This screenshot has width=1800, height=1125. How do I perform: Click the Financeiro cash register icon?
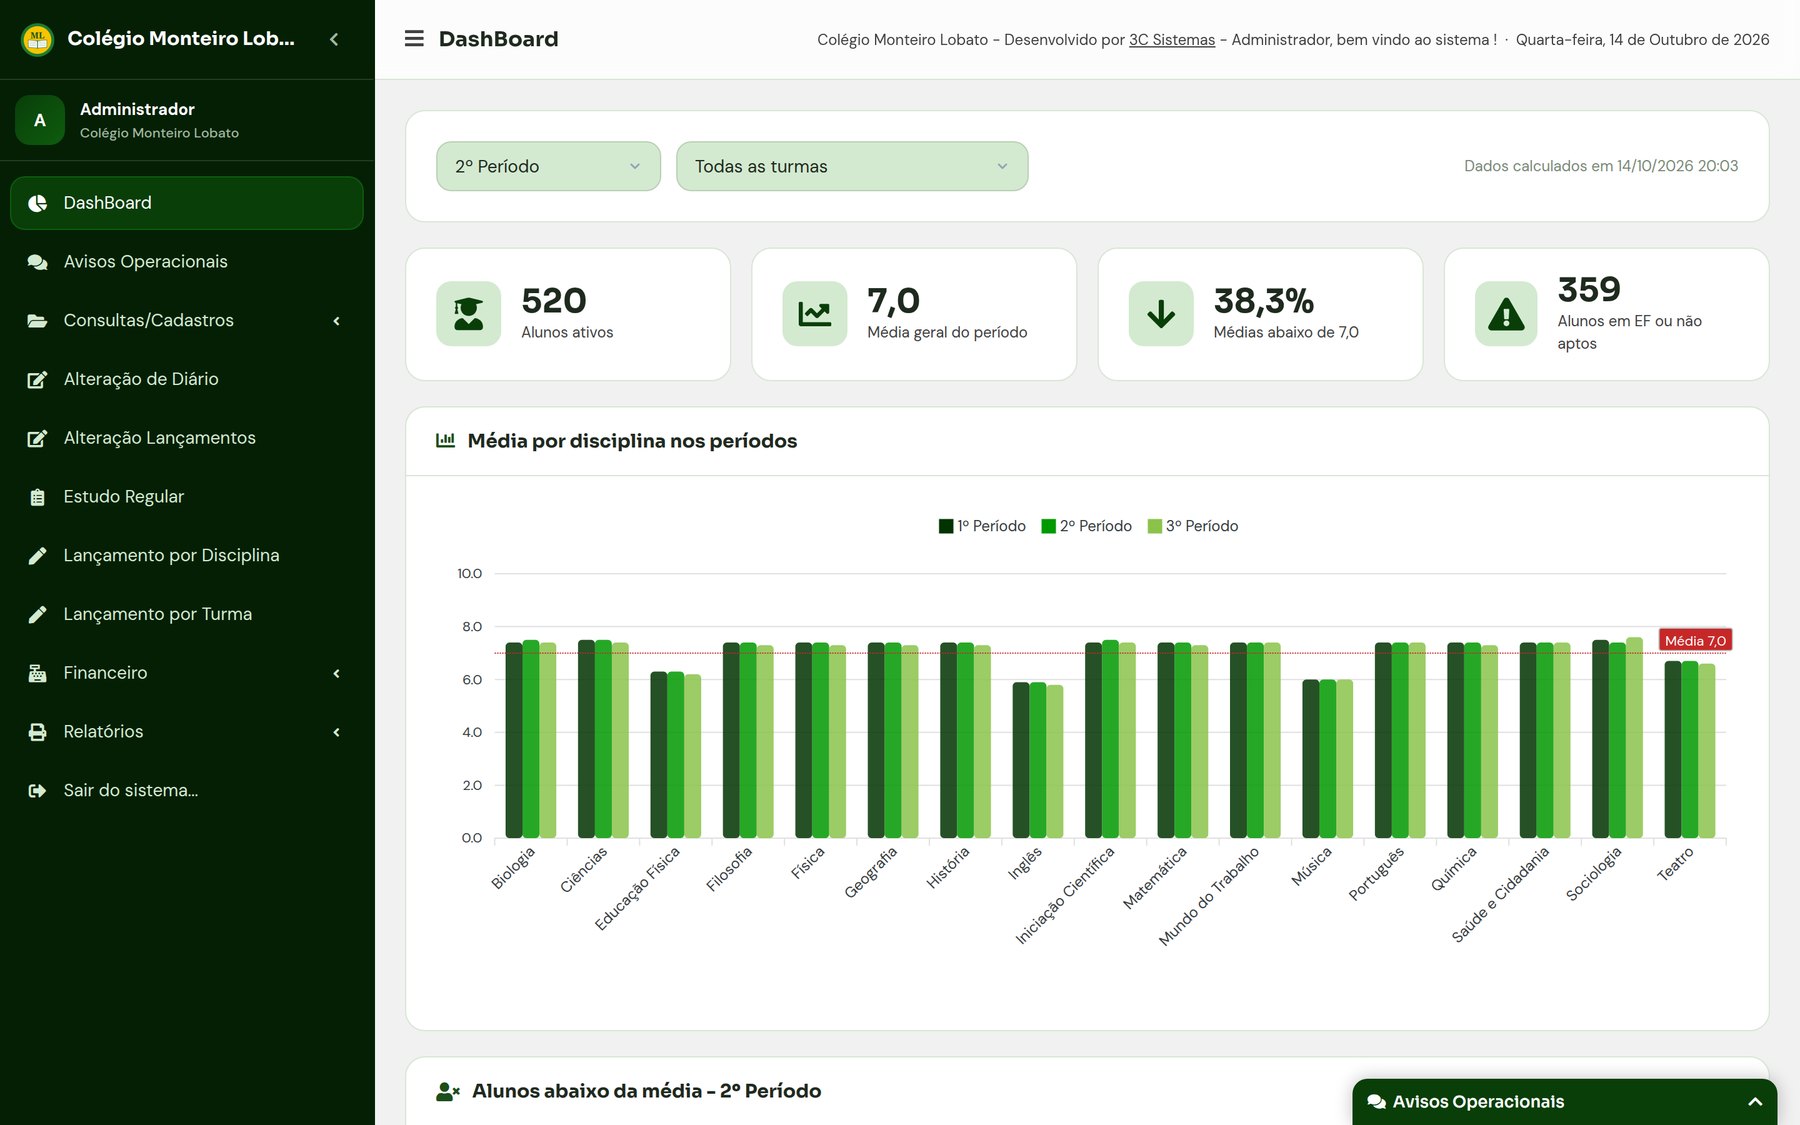click(37, 673)
